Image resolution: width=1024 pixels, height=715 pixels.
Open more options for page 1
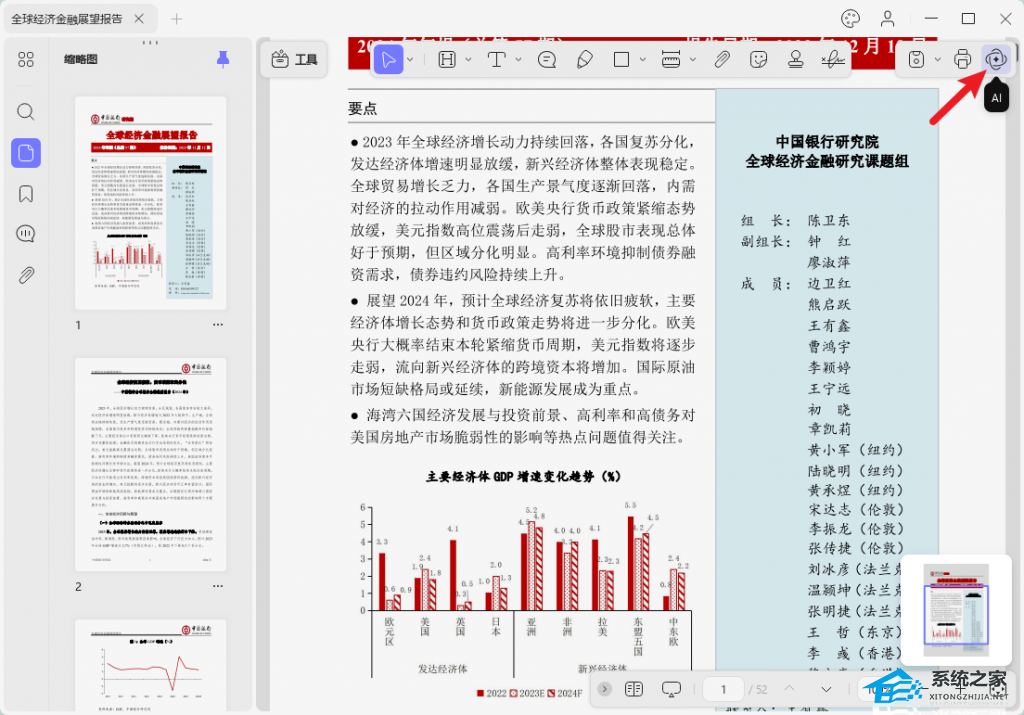click(217, 325)
